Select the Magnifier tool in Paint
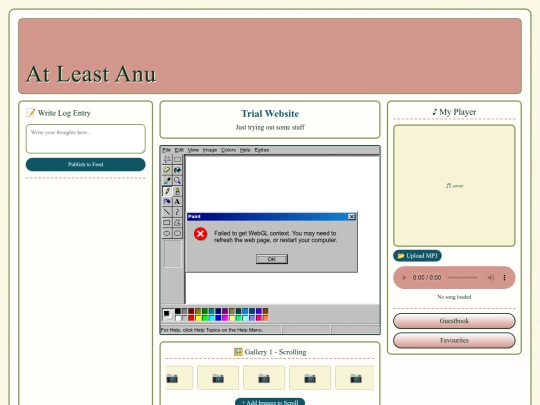This screenshot has width=540, height=405. (x=177, y=180)
